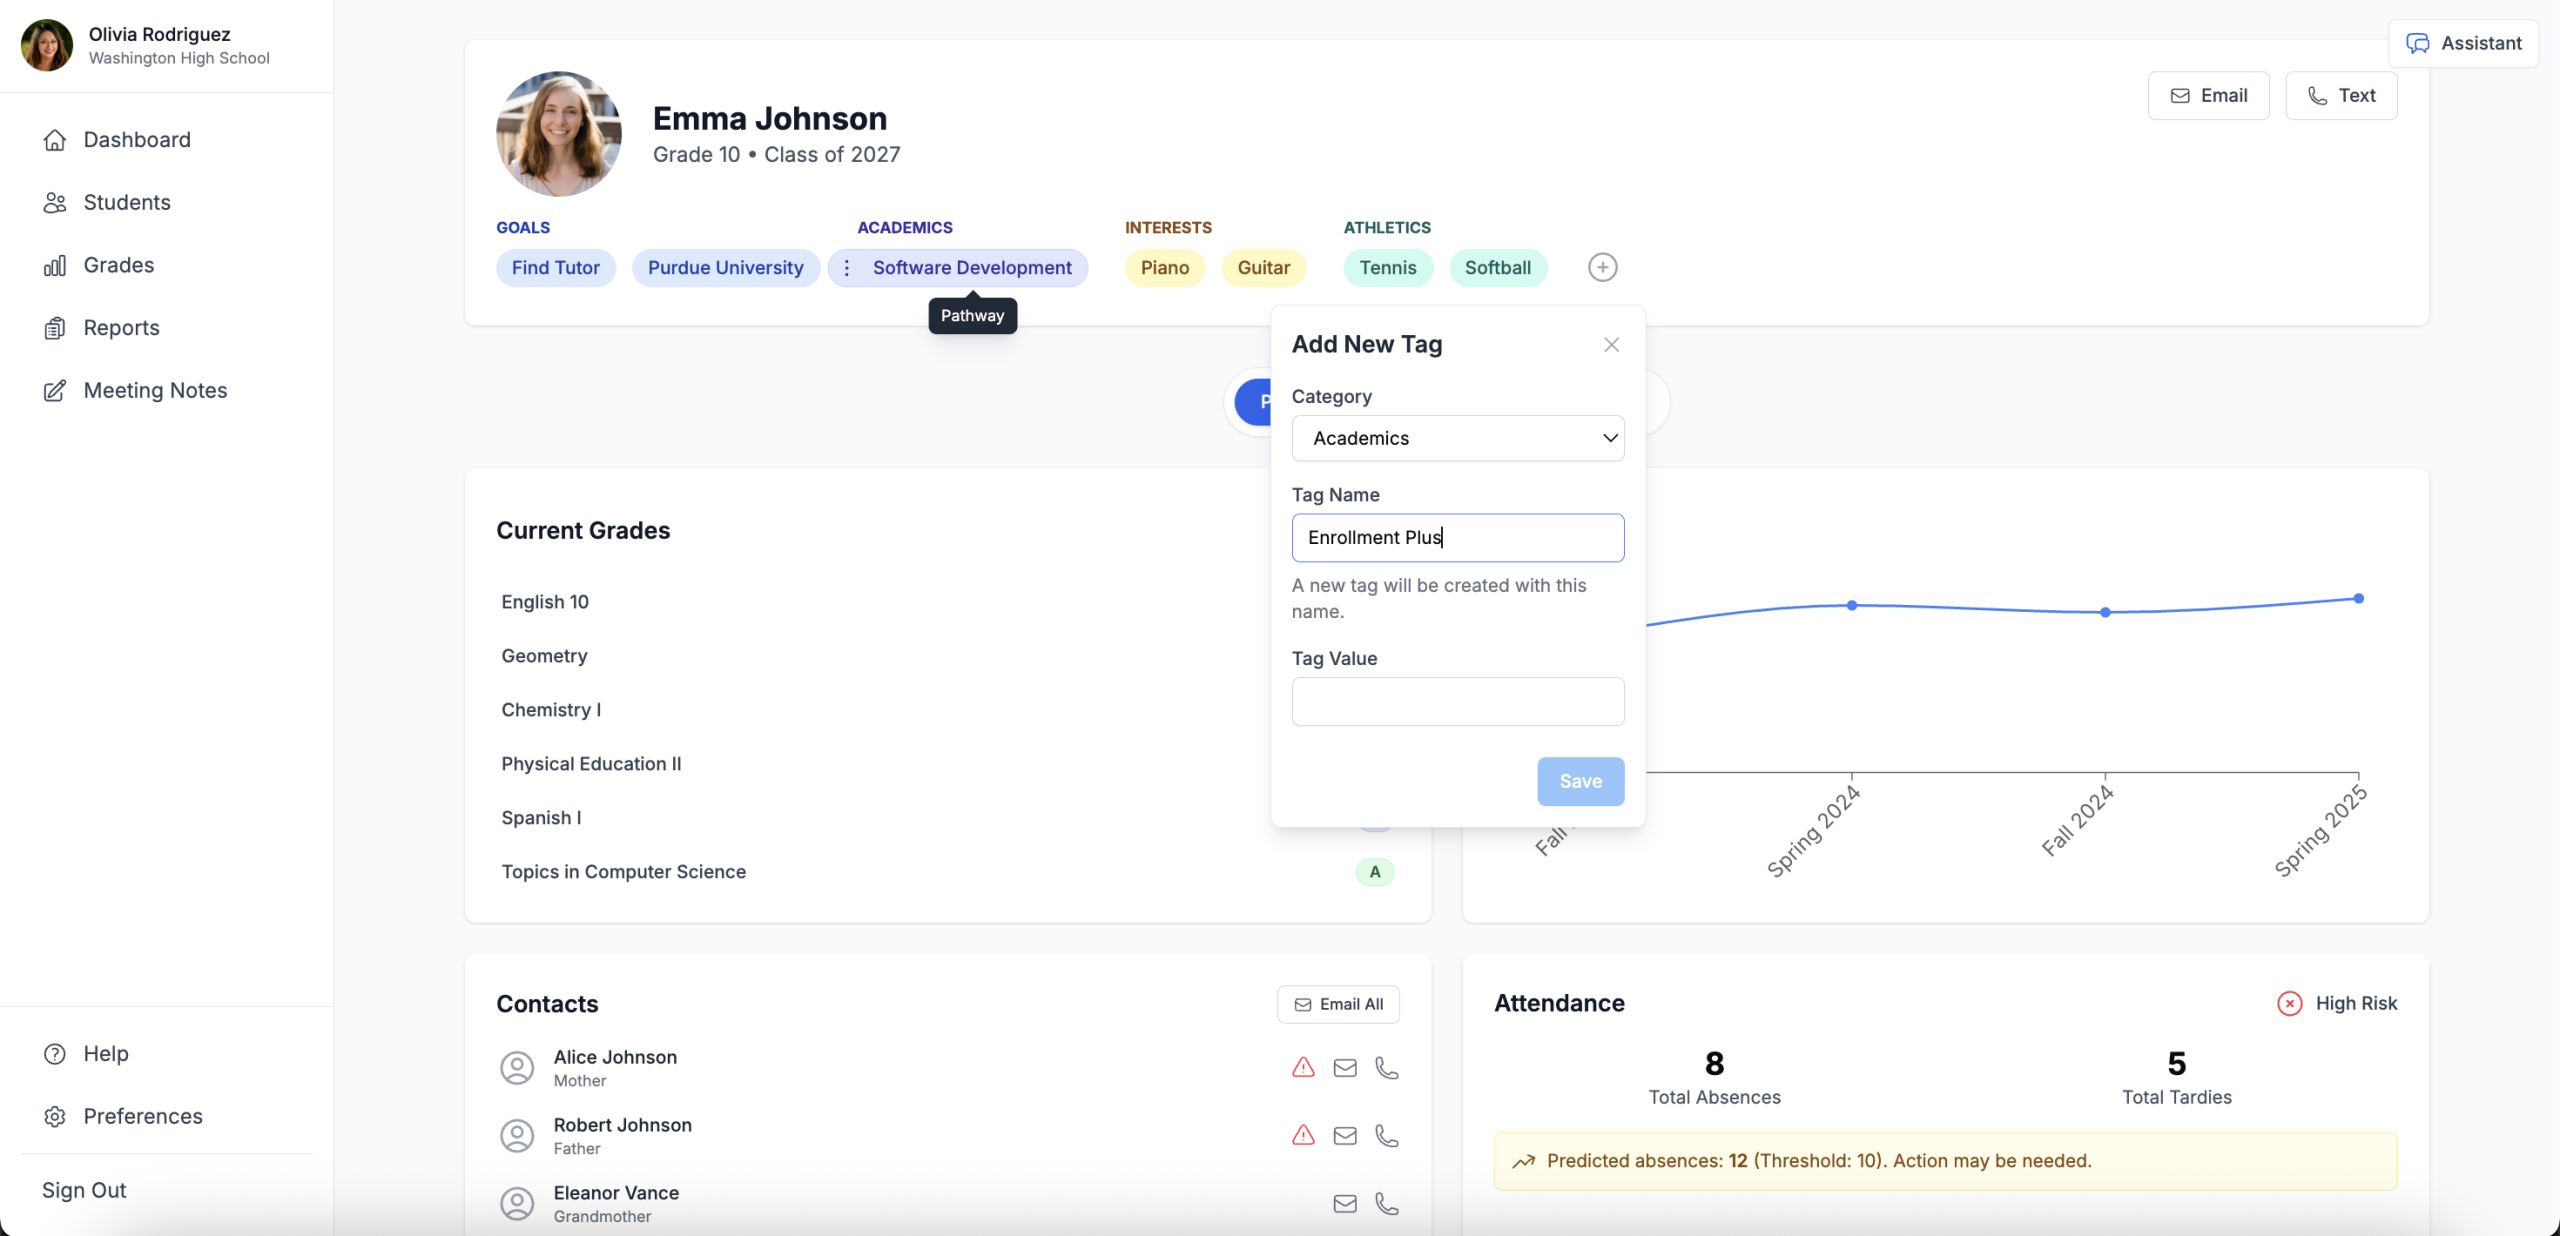Click the Email All contacts button
Screen dimensions: 2560x1236
pos(1338,1004)
